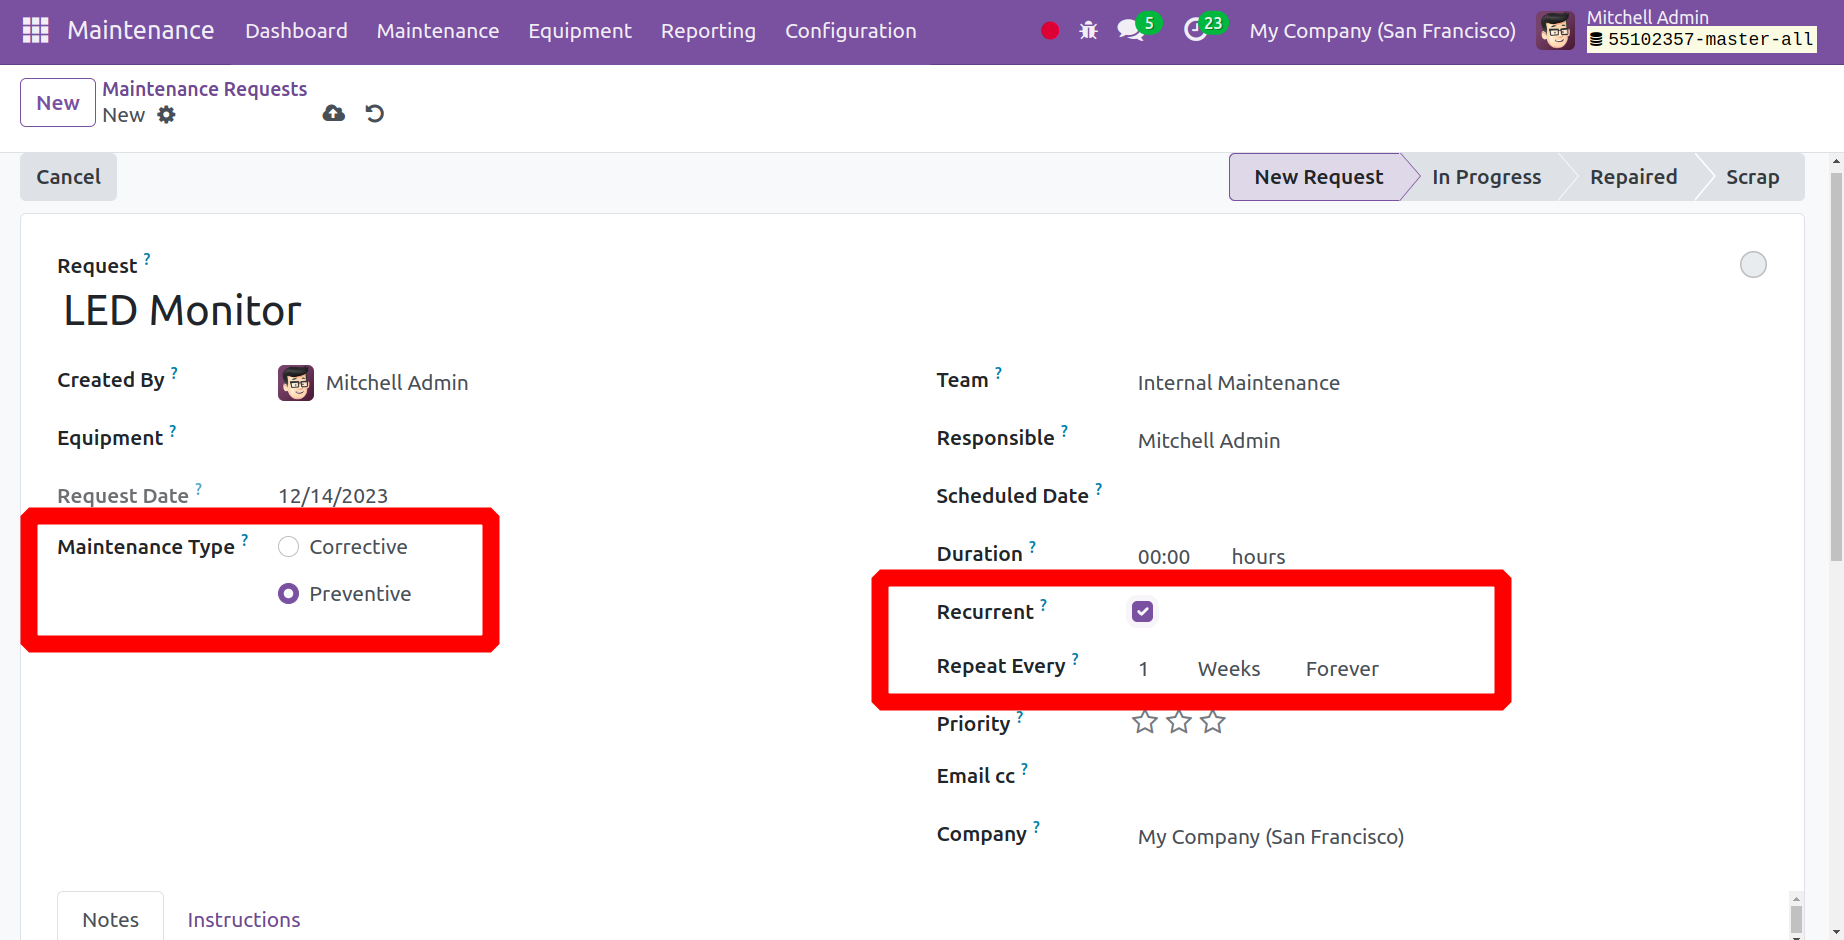The image size is (1844, 940).
Task: Click the kanban state circle indicator
Action: [1753, 265]
